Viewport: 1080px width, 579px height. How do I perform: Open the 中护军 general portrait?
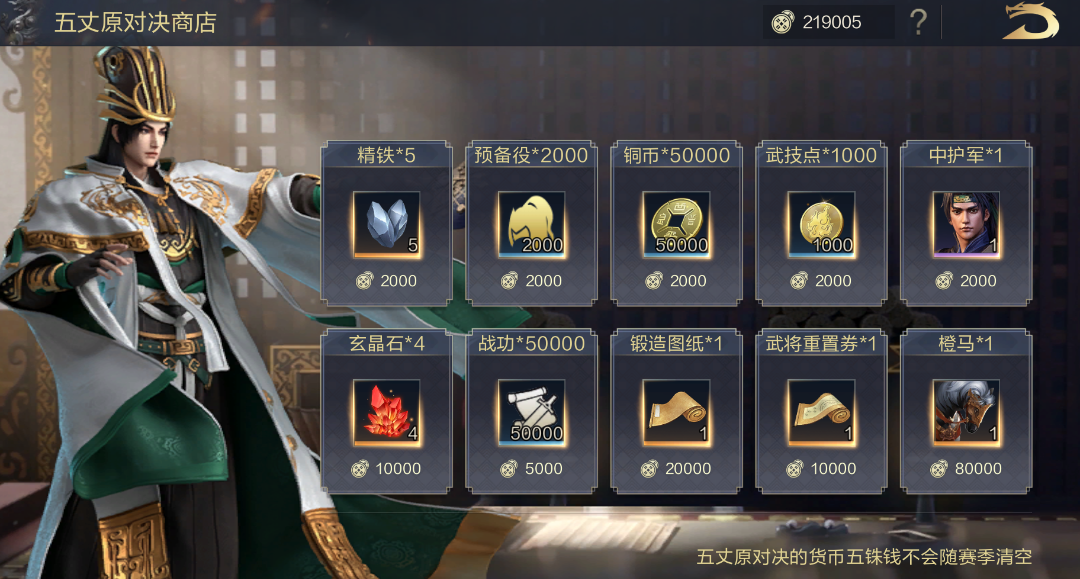click(966, 224)
